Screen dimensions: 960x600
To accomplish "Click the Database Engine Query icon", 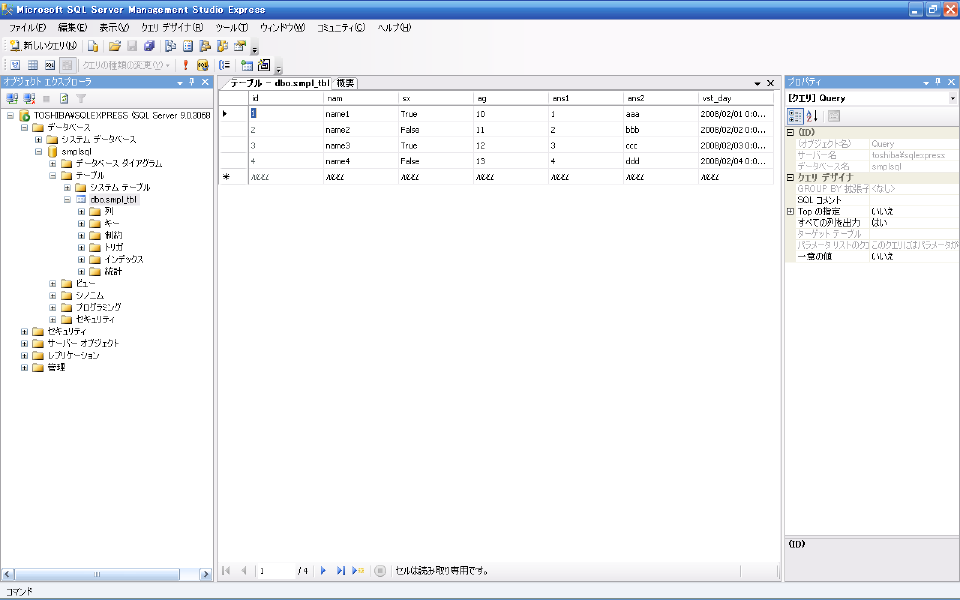I will click(93, 46).
